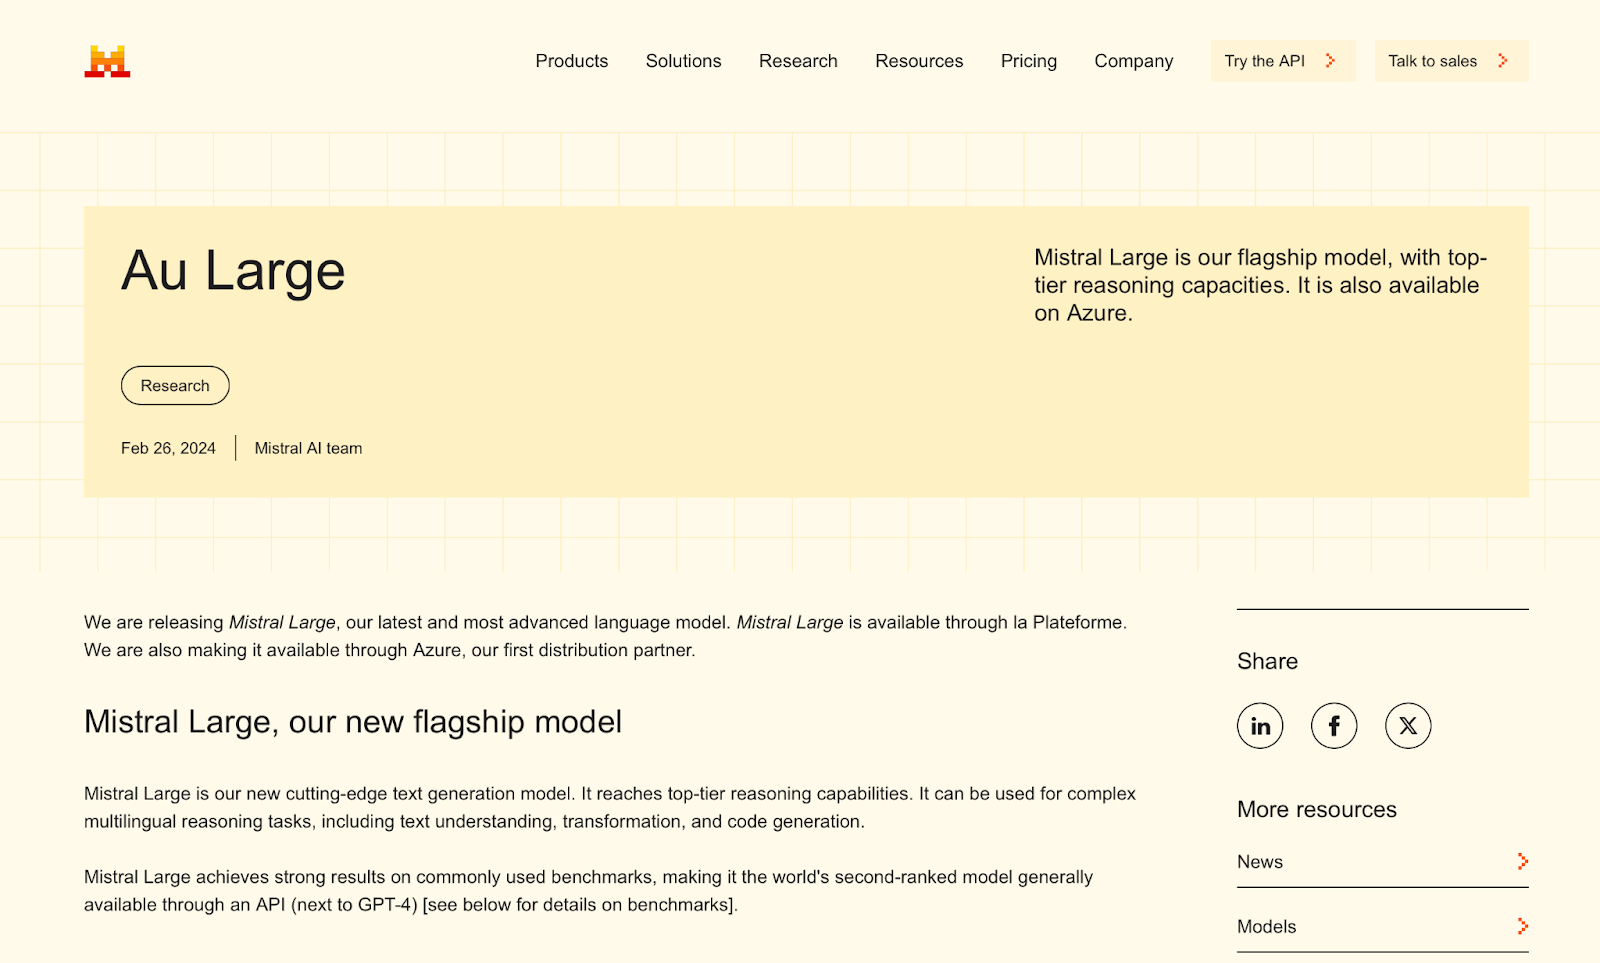Click the arrow next to Models
Viewport: 1600px width, 963px height.
[x=1522, y=926]
